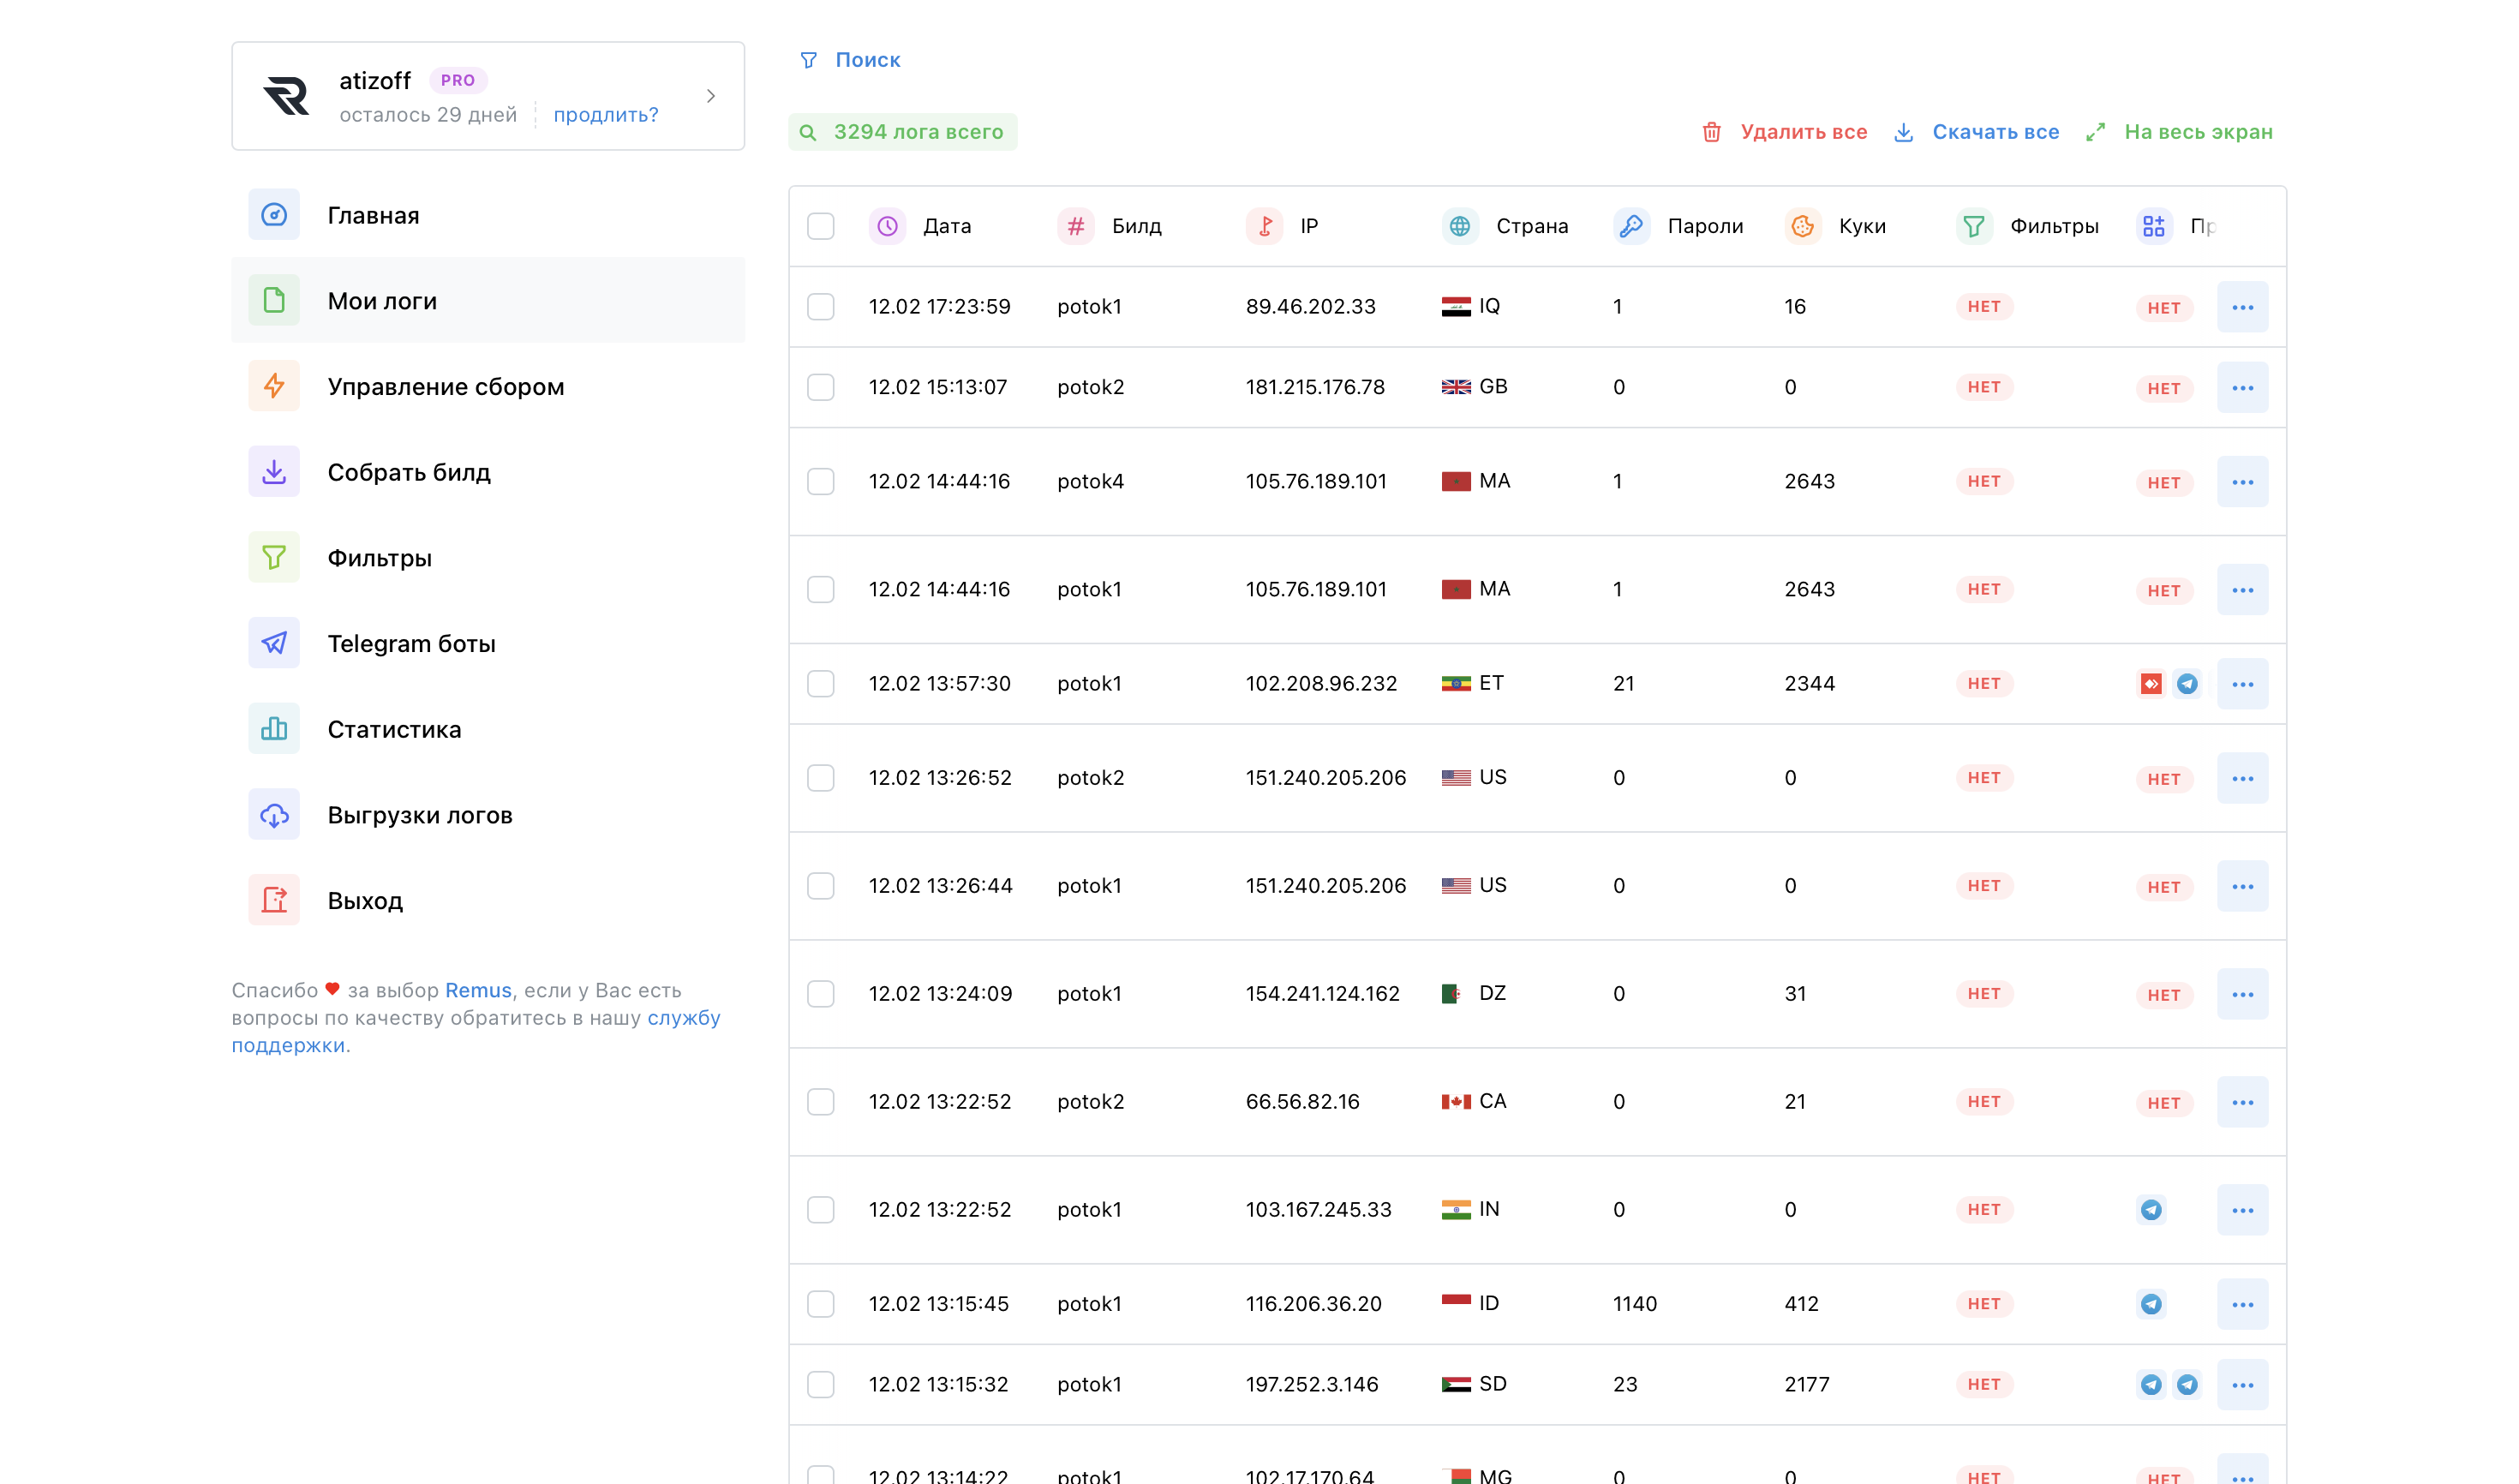The height and width of the screenshot is (1484, 2519).
Task: Click the Скачать все button
Action: point(1977,132)
